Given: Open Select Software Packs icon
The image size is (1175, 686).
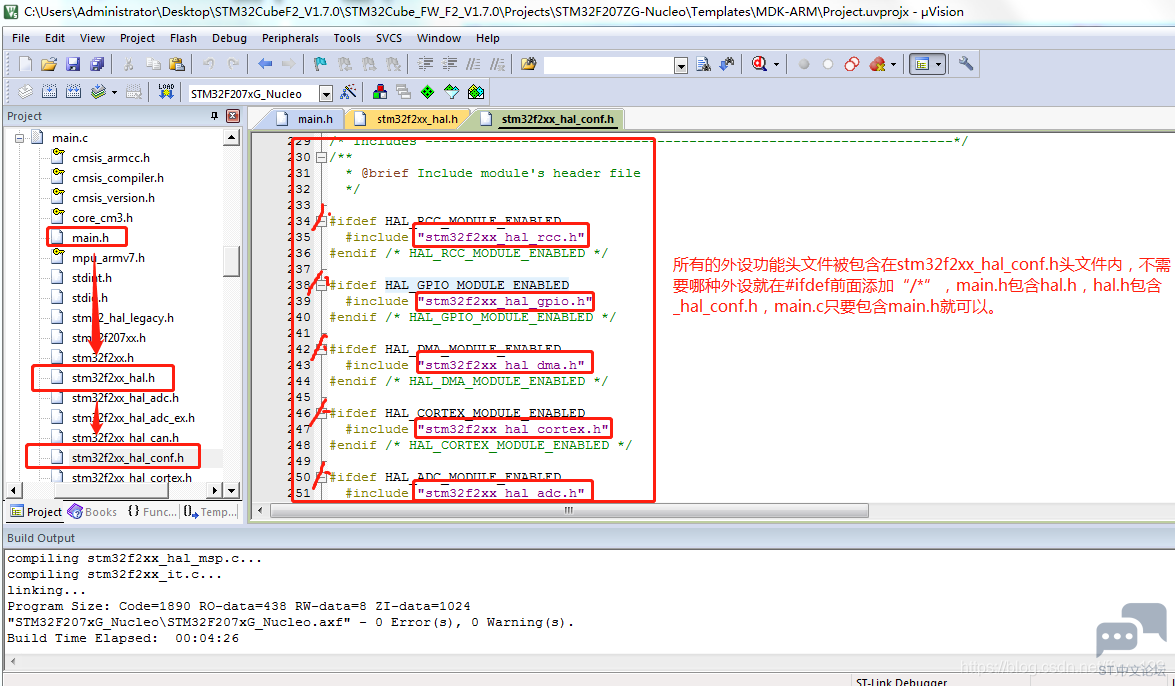Looking at the screenshot, I should coord(451,92).
